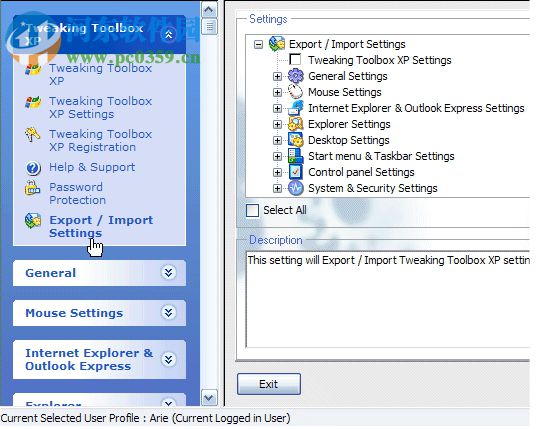Screen dimensions: 536x429
Task: Click the sidebar scrollbar up arrow
Action: (209, 9)
